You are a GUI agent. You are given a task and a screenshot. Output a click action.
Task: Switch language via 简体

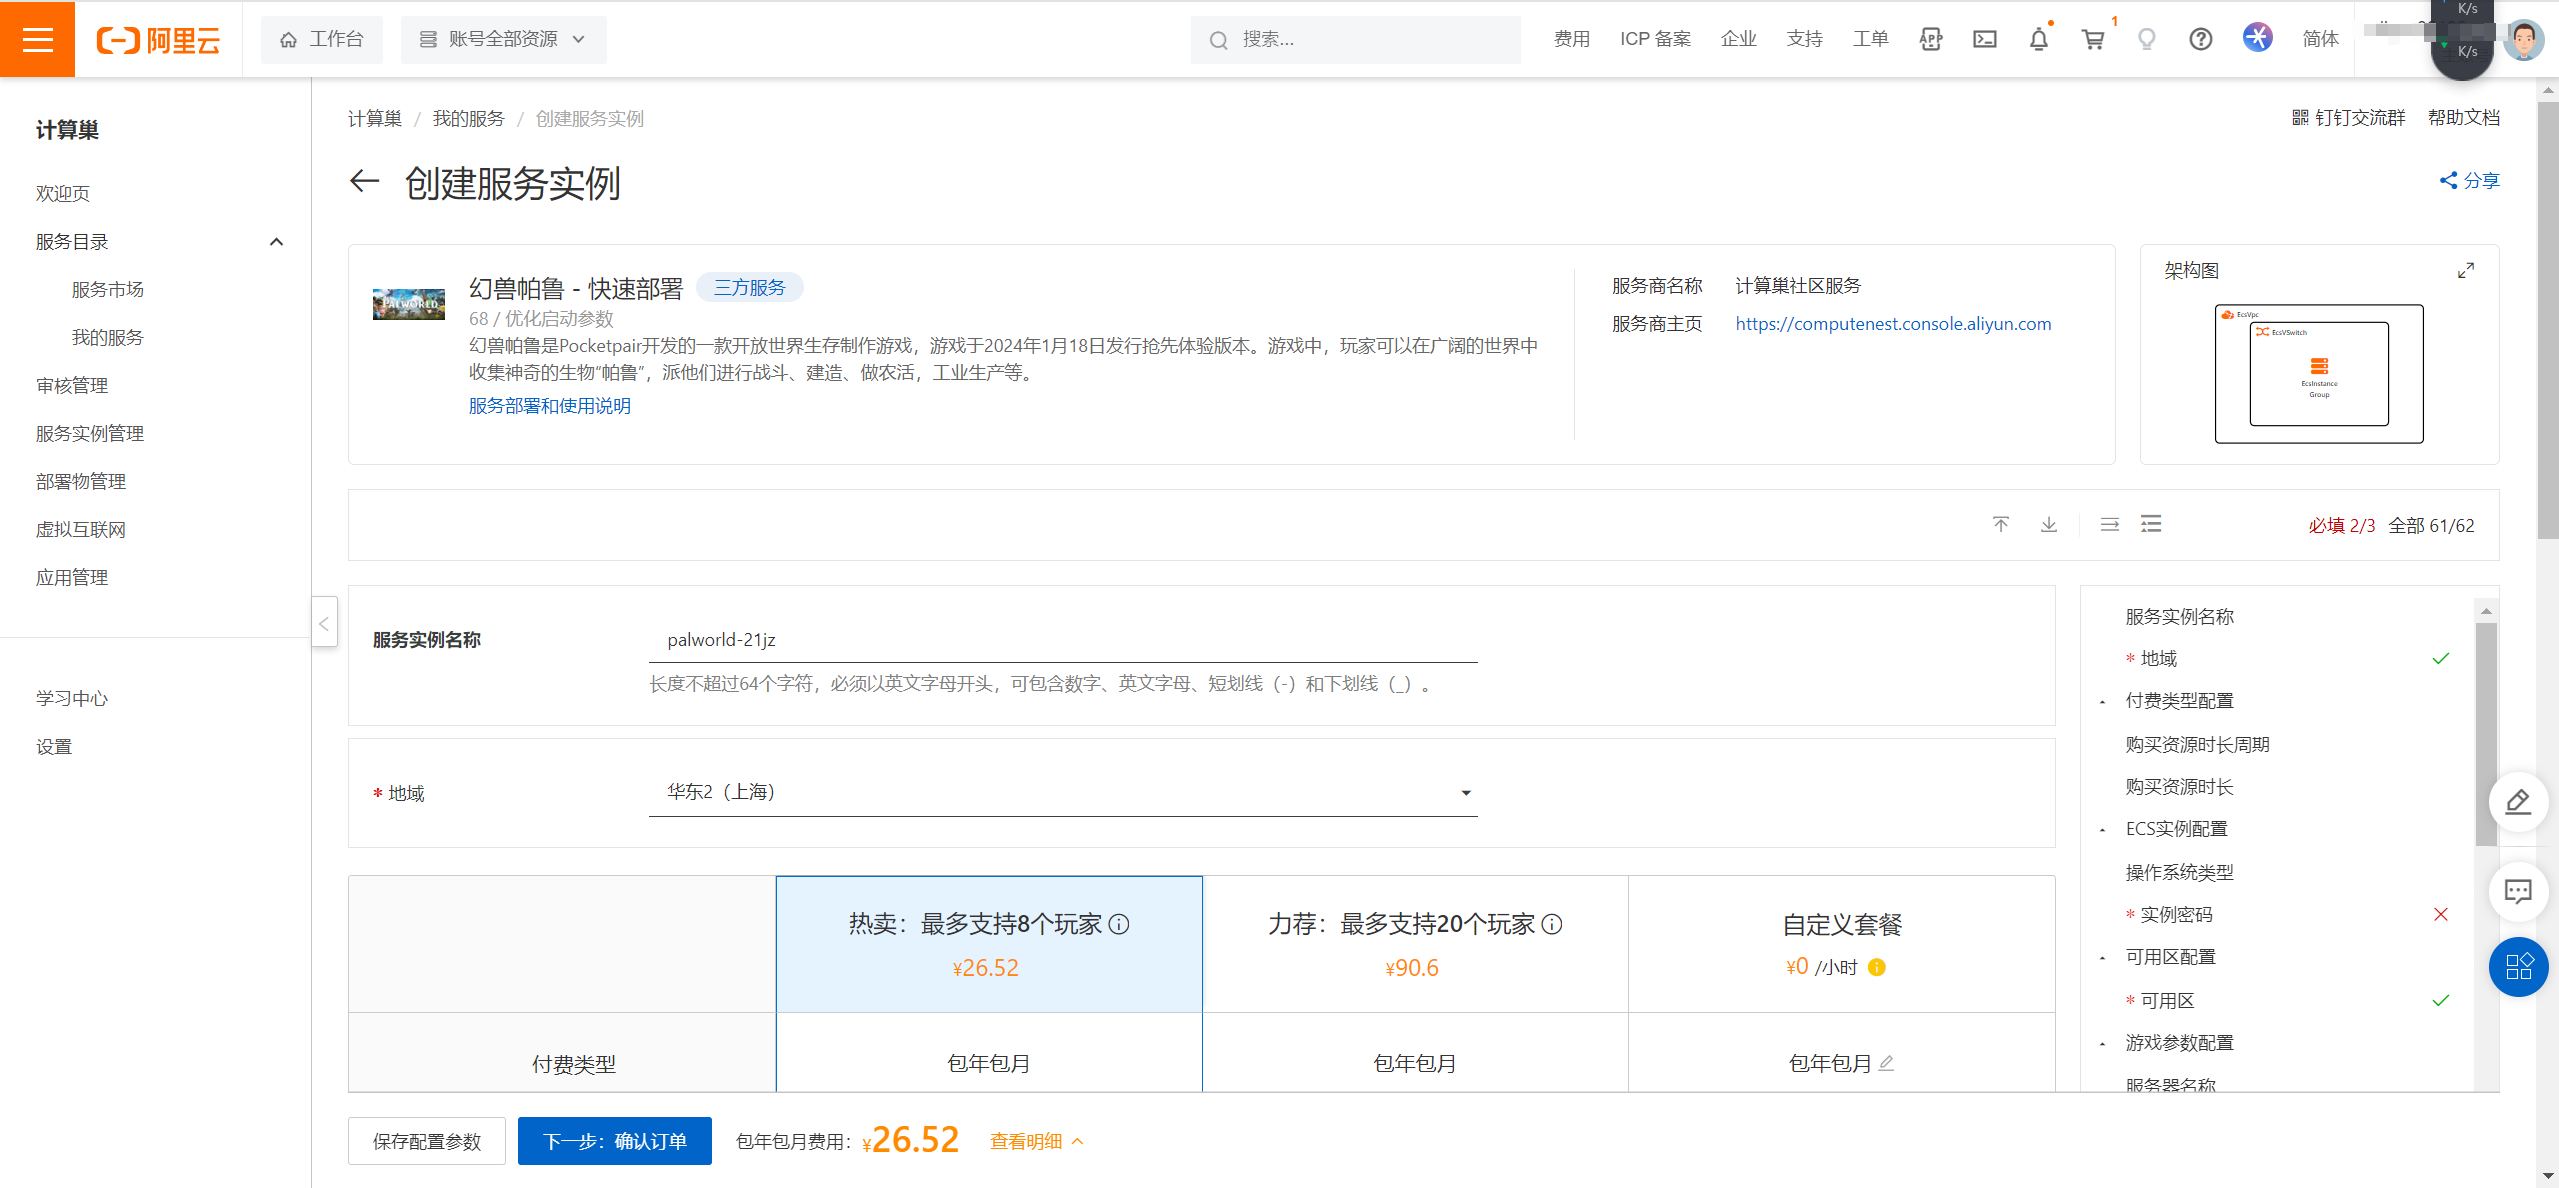[x=2321, y=39]
